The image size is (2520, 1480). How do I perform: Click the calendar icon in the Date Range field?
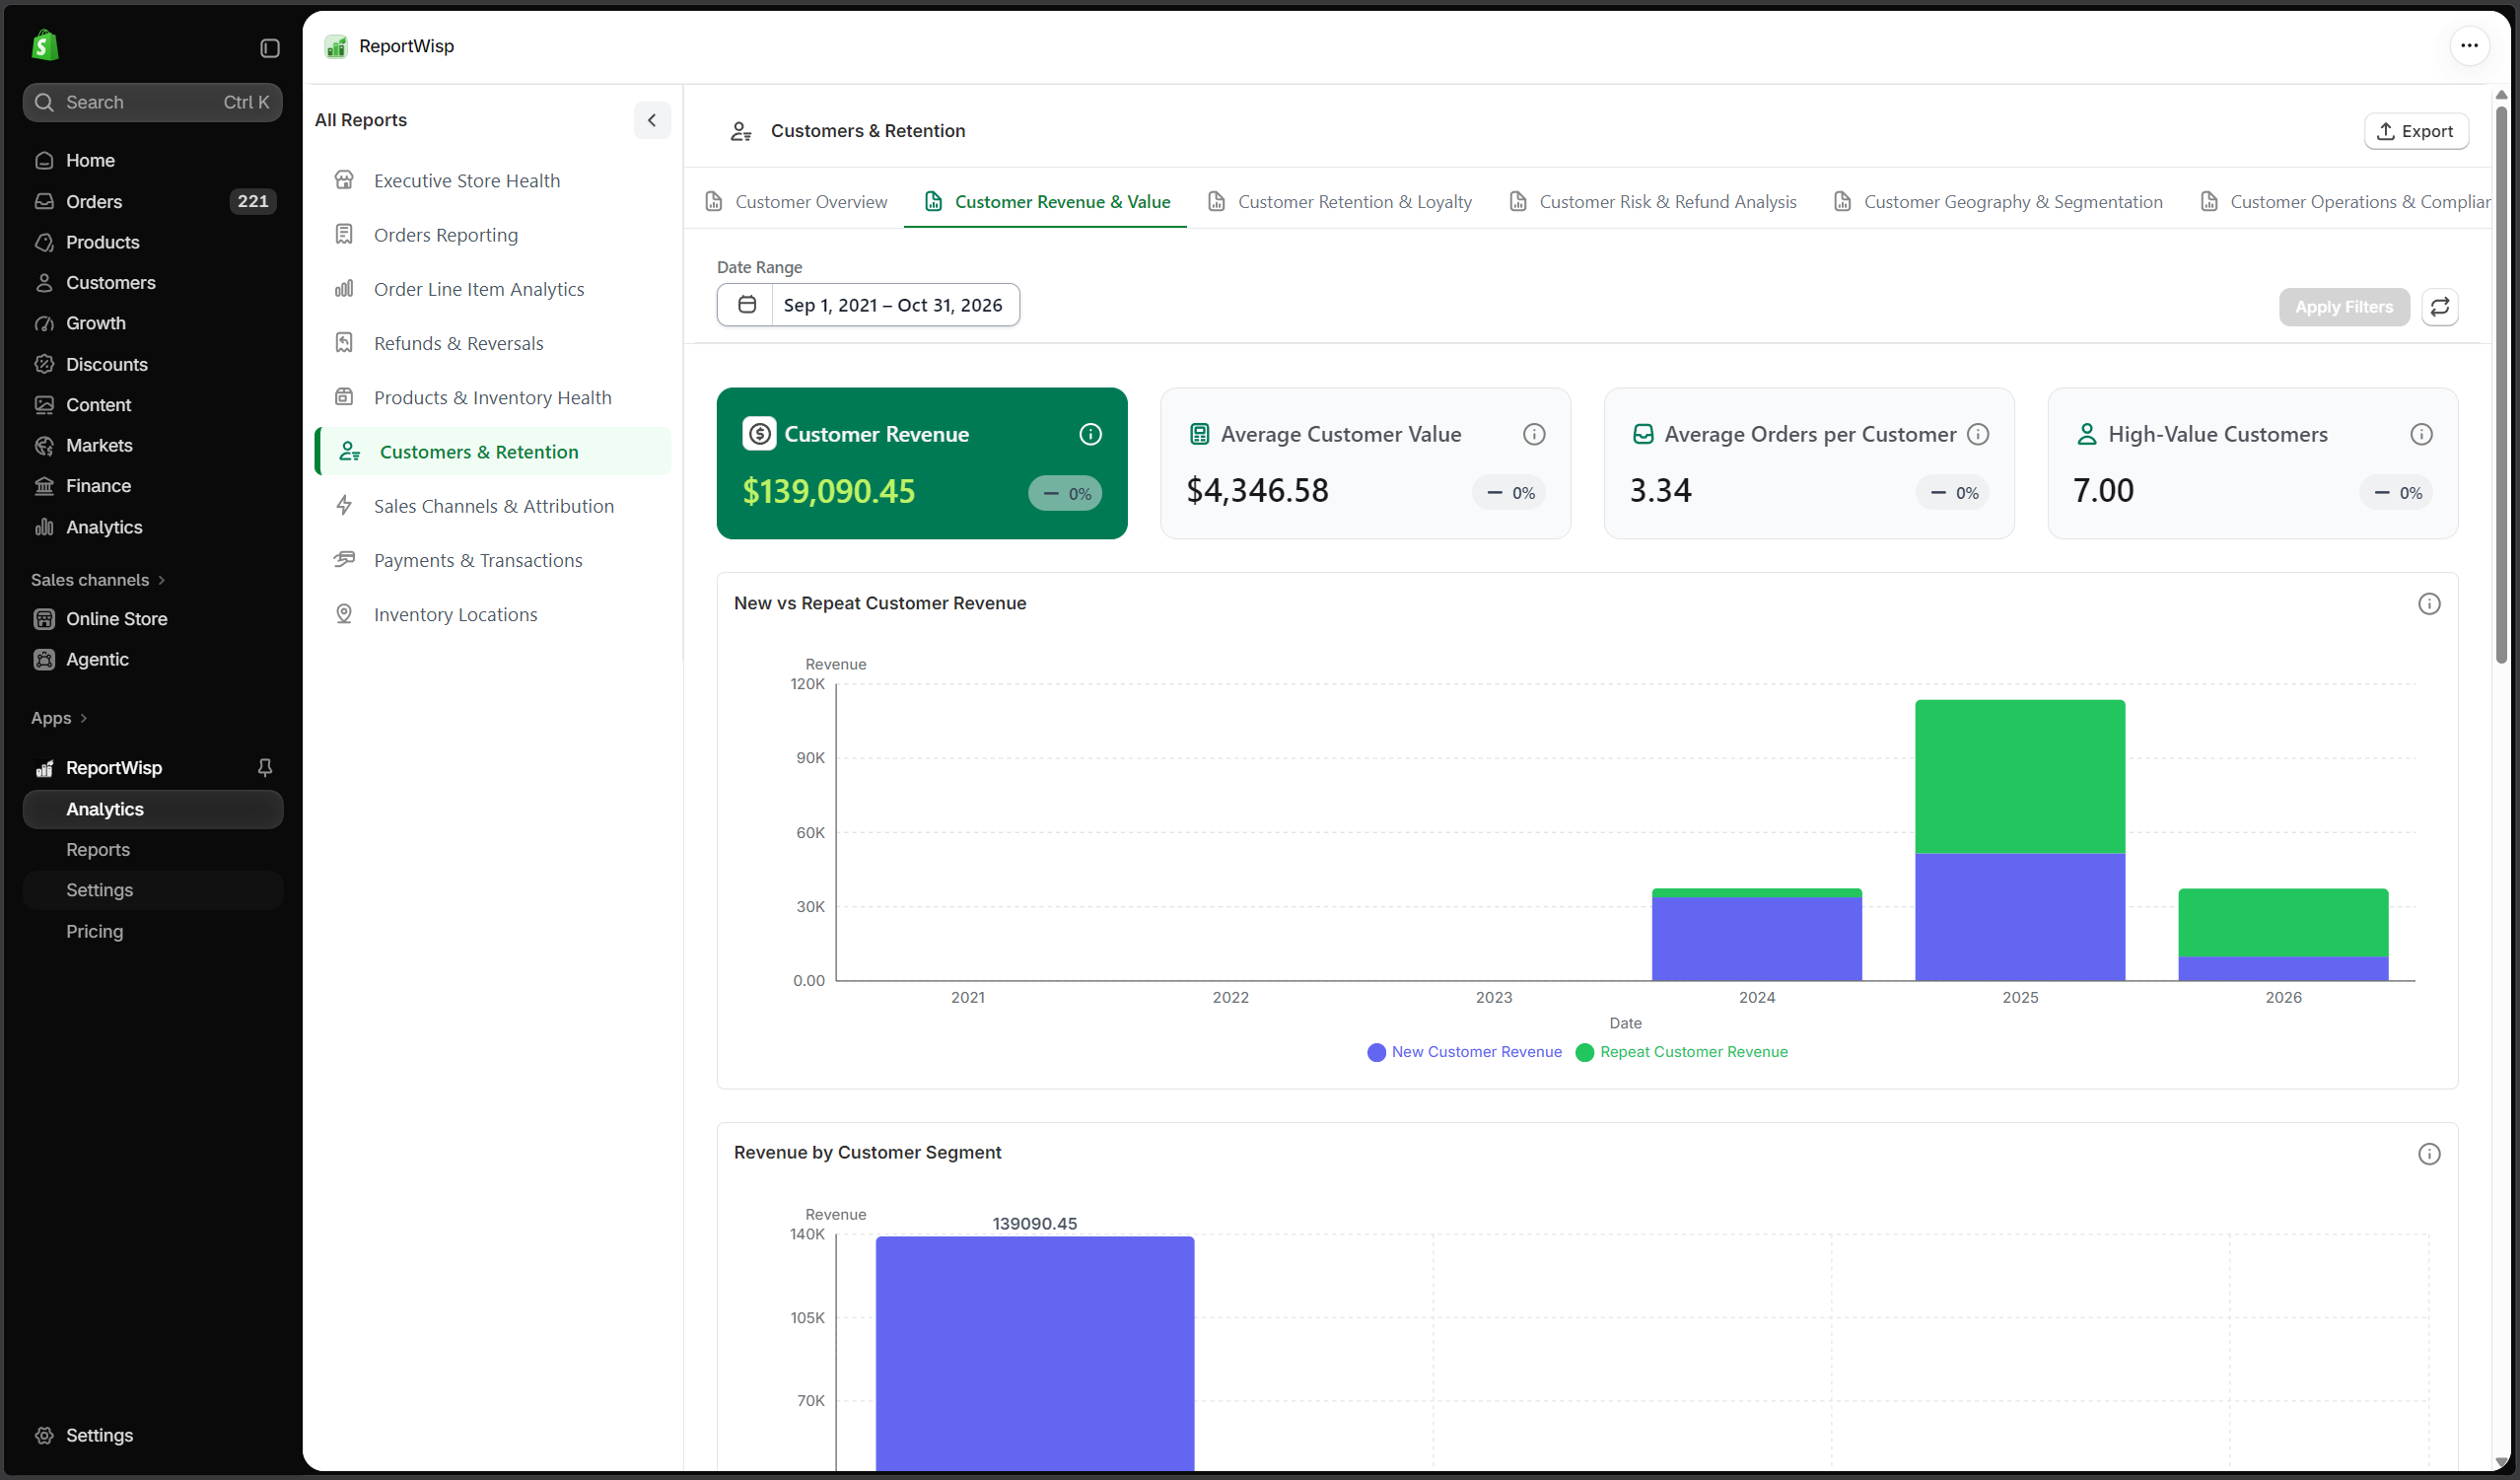tap(746, 305)
